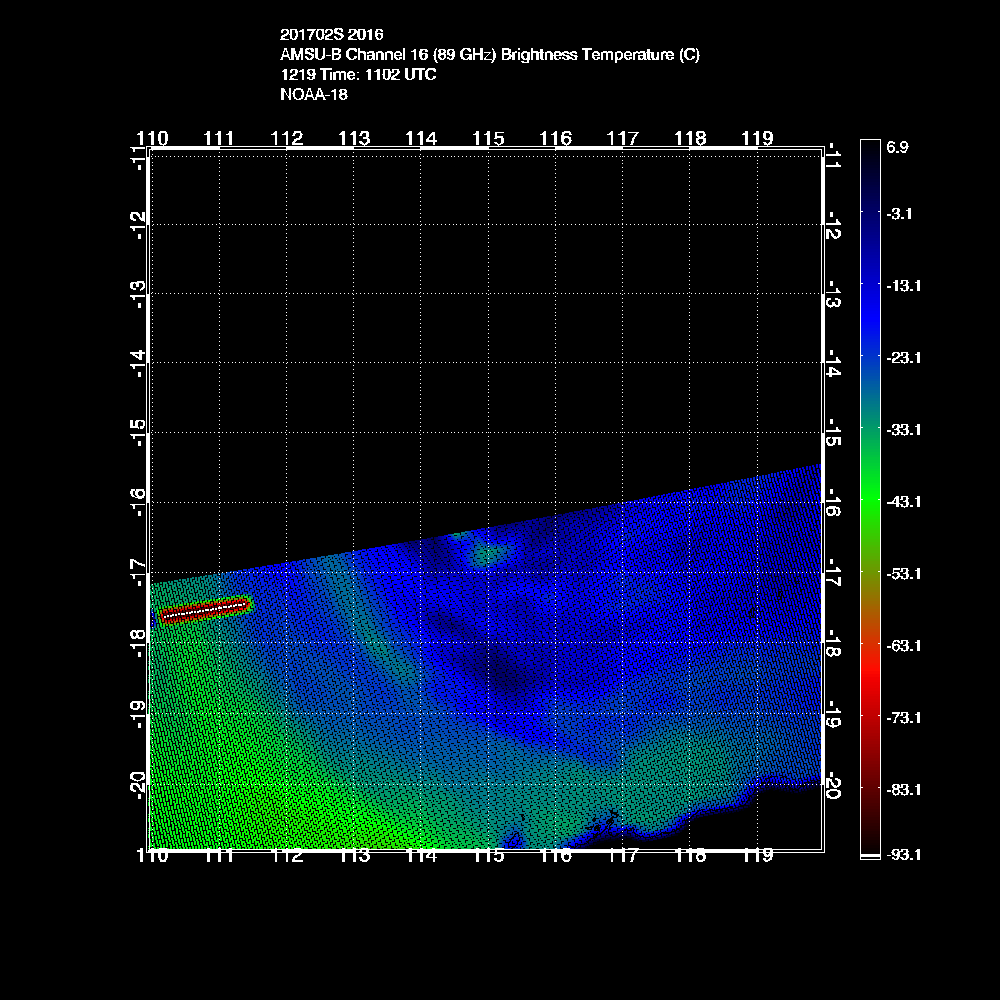Click the red scan-line streak on the map
This screenshot has width=1000, height=1000.
click(205, 610)
